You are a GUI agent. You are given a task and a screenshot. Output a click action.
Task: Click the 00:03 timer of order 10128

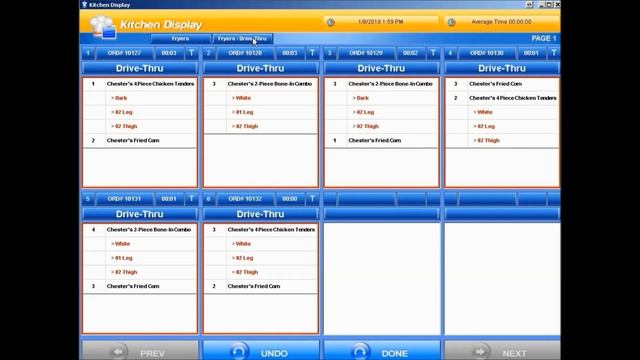[x=290, y=53]
